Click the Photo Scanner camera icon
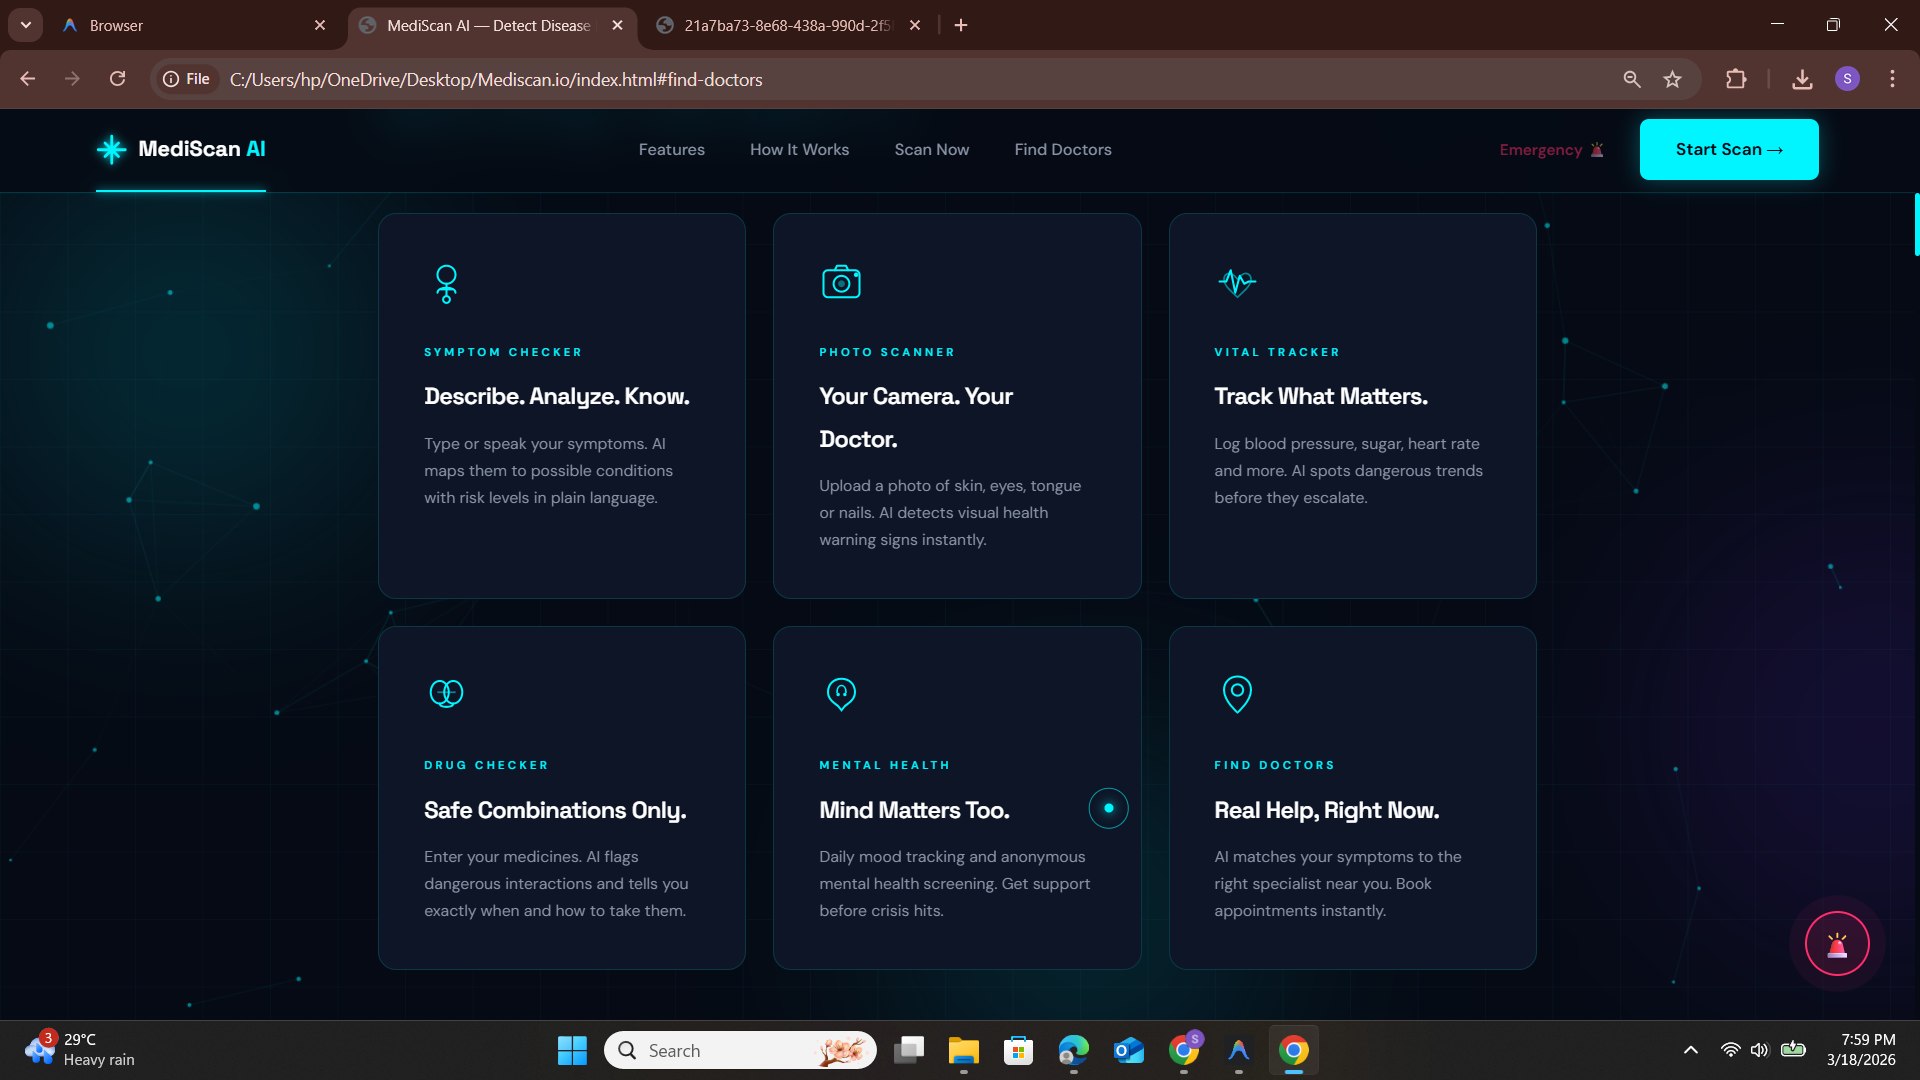Screen dimensions: 1920x1080 pos(841,283)
